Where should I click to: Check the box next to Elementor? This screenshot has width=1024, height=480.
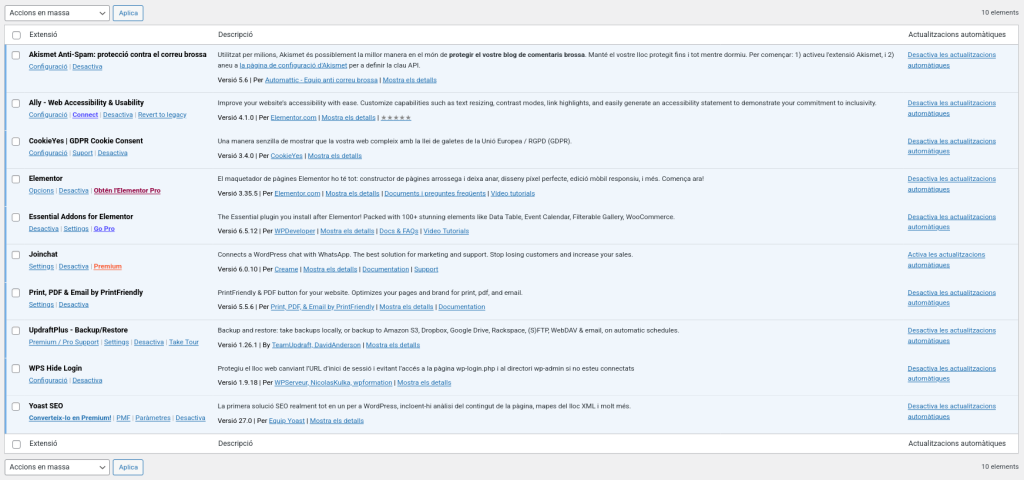pos(16,179)
